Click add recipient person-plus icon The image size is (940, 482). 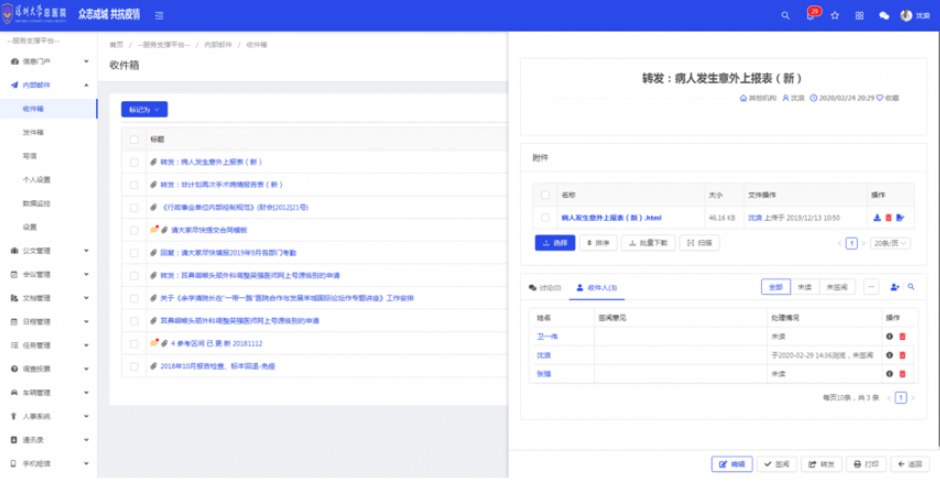pyautogui.click(x=895, y=287)
